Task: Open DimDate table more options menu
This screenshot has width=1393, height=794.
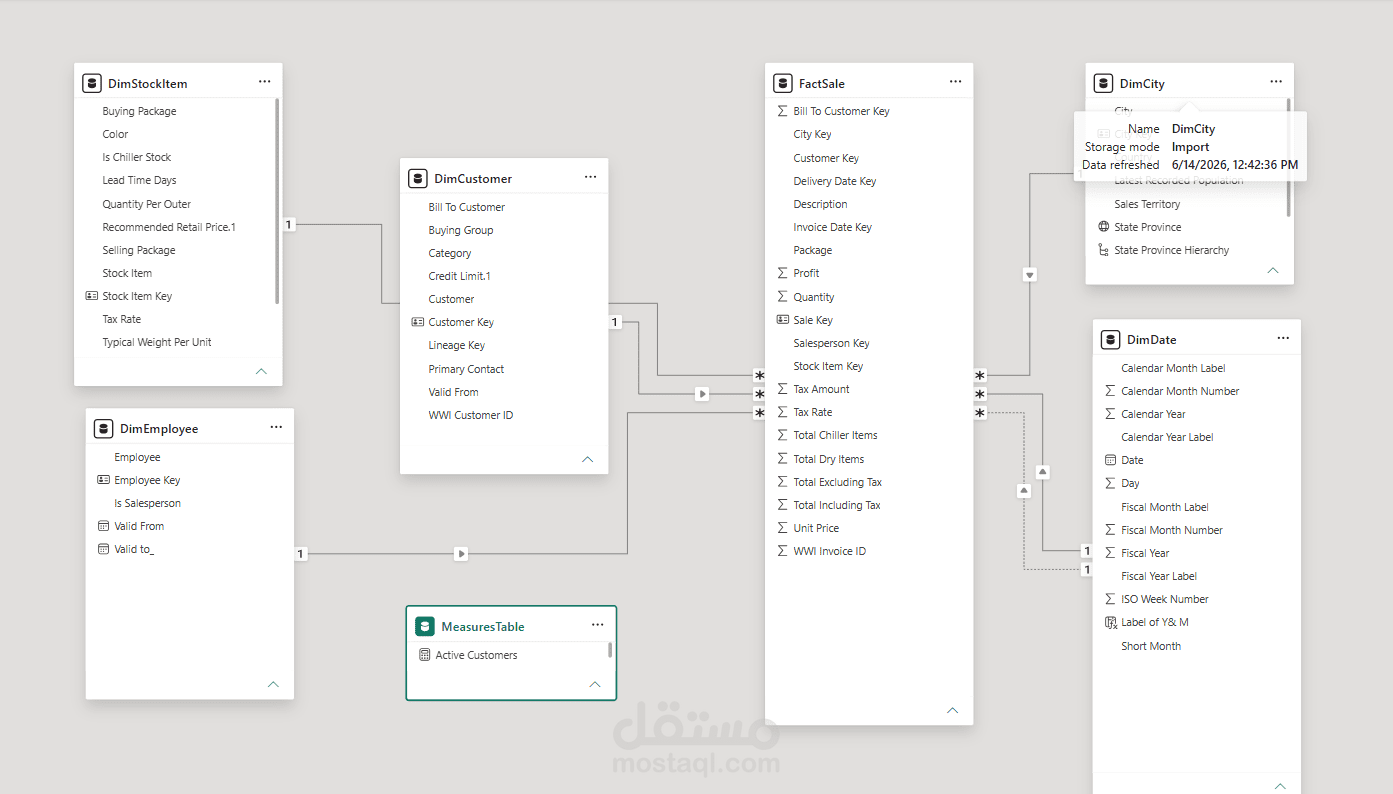Action: (x=1283, y=338)
